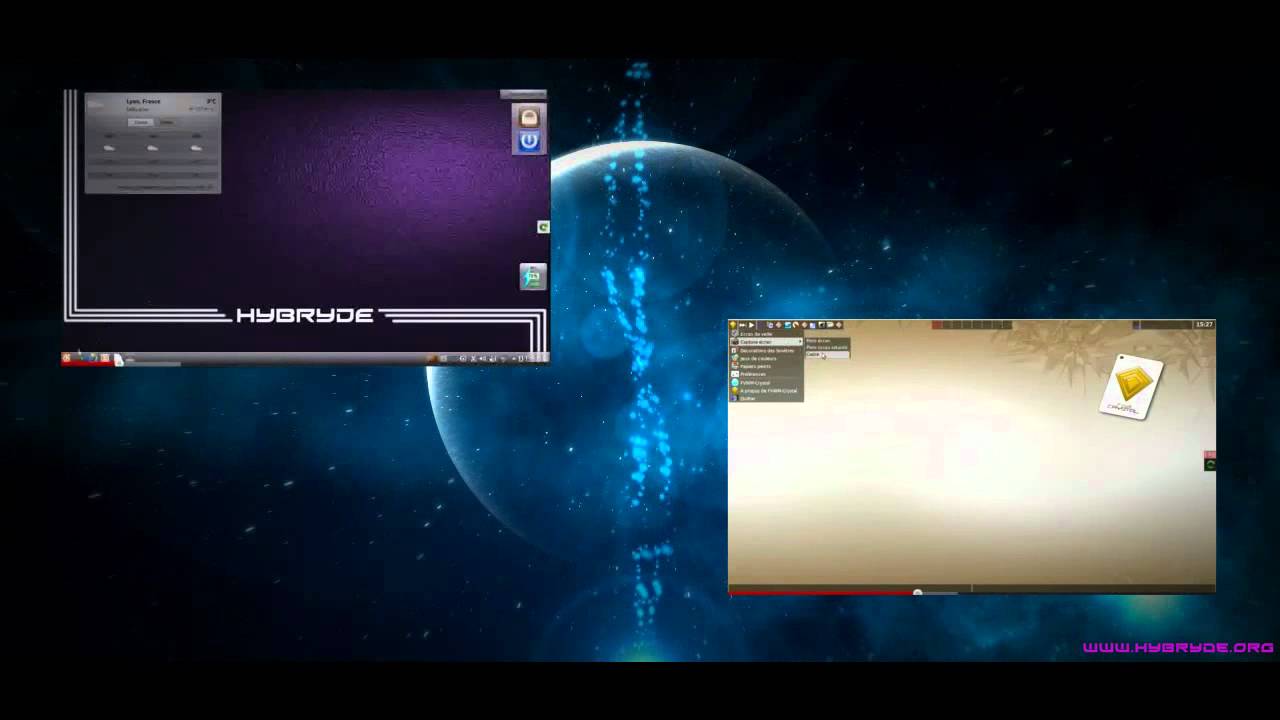
Task: Open the battery power icon in Hybryde window
Action: (533, 276)
